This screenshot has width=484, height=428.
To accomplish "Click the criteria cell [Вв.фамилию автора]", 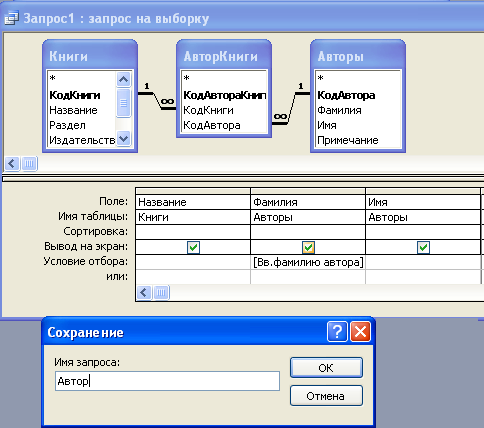I will point(308,262).
